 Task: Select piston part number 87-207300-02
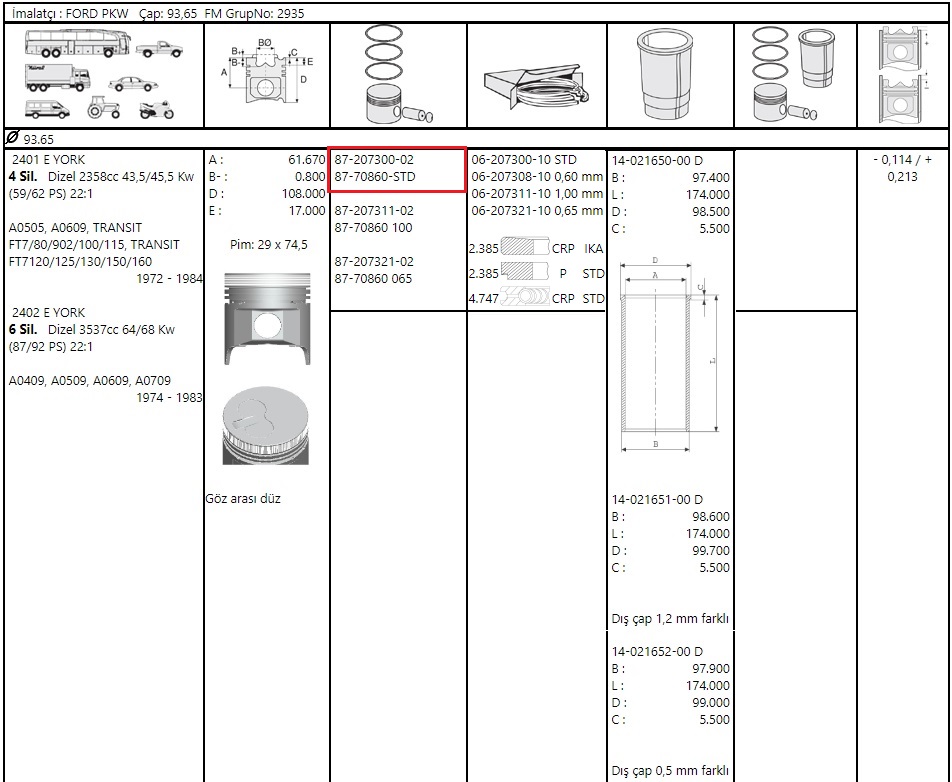[374, 160]
